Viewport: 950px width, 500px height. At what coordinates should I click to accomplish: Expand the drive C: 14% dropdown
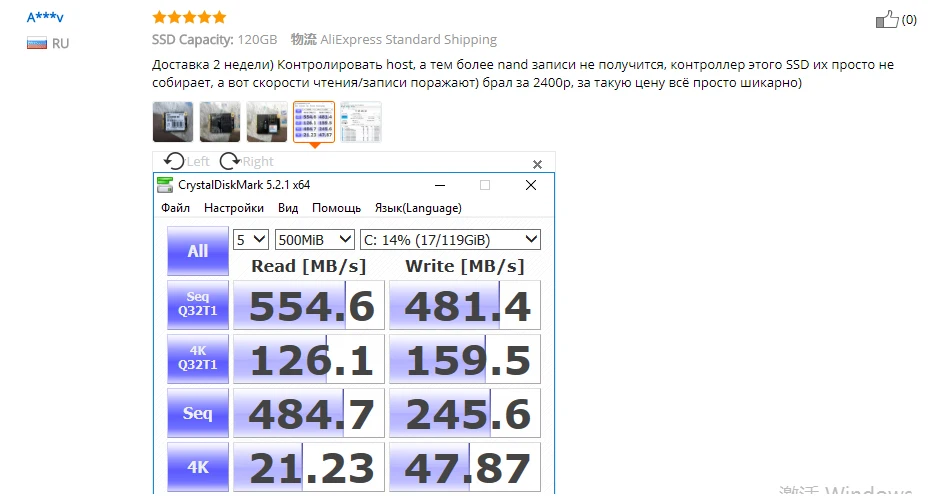pos(450,239)
